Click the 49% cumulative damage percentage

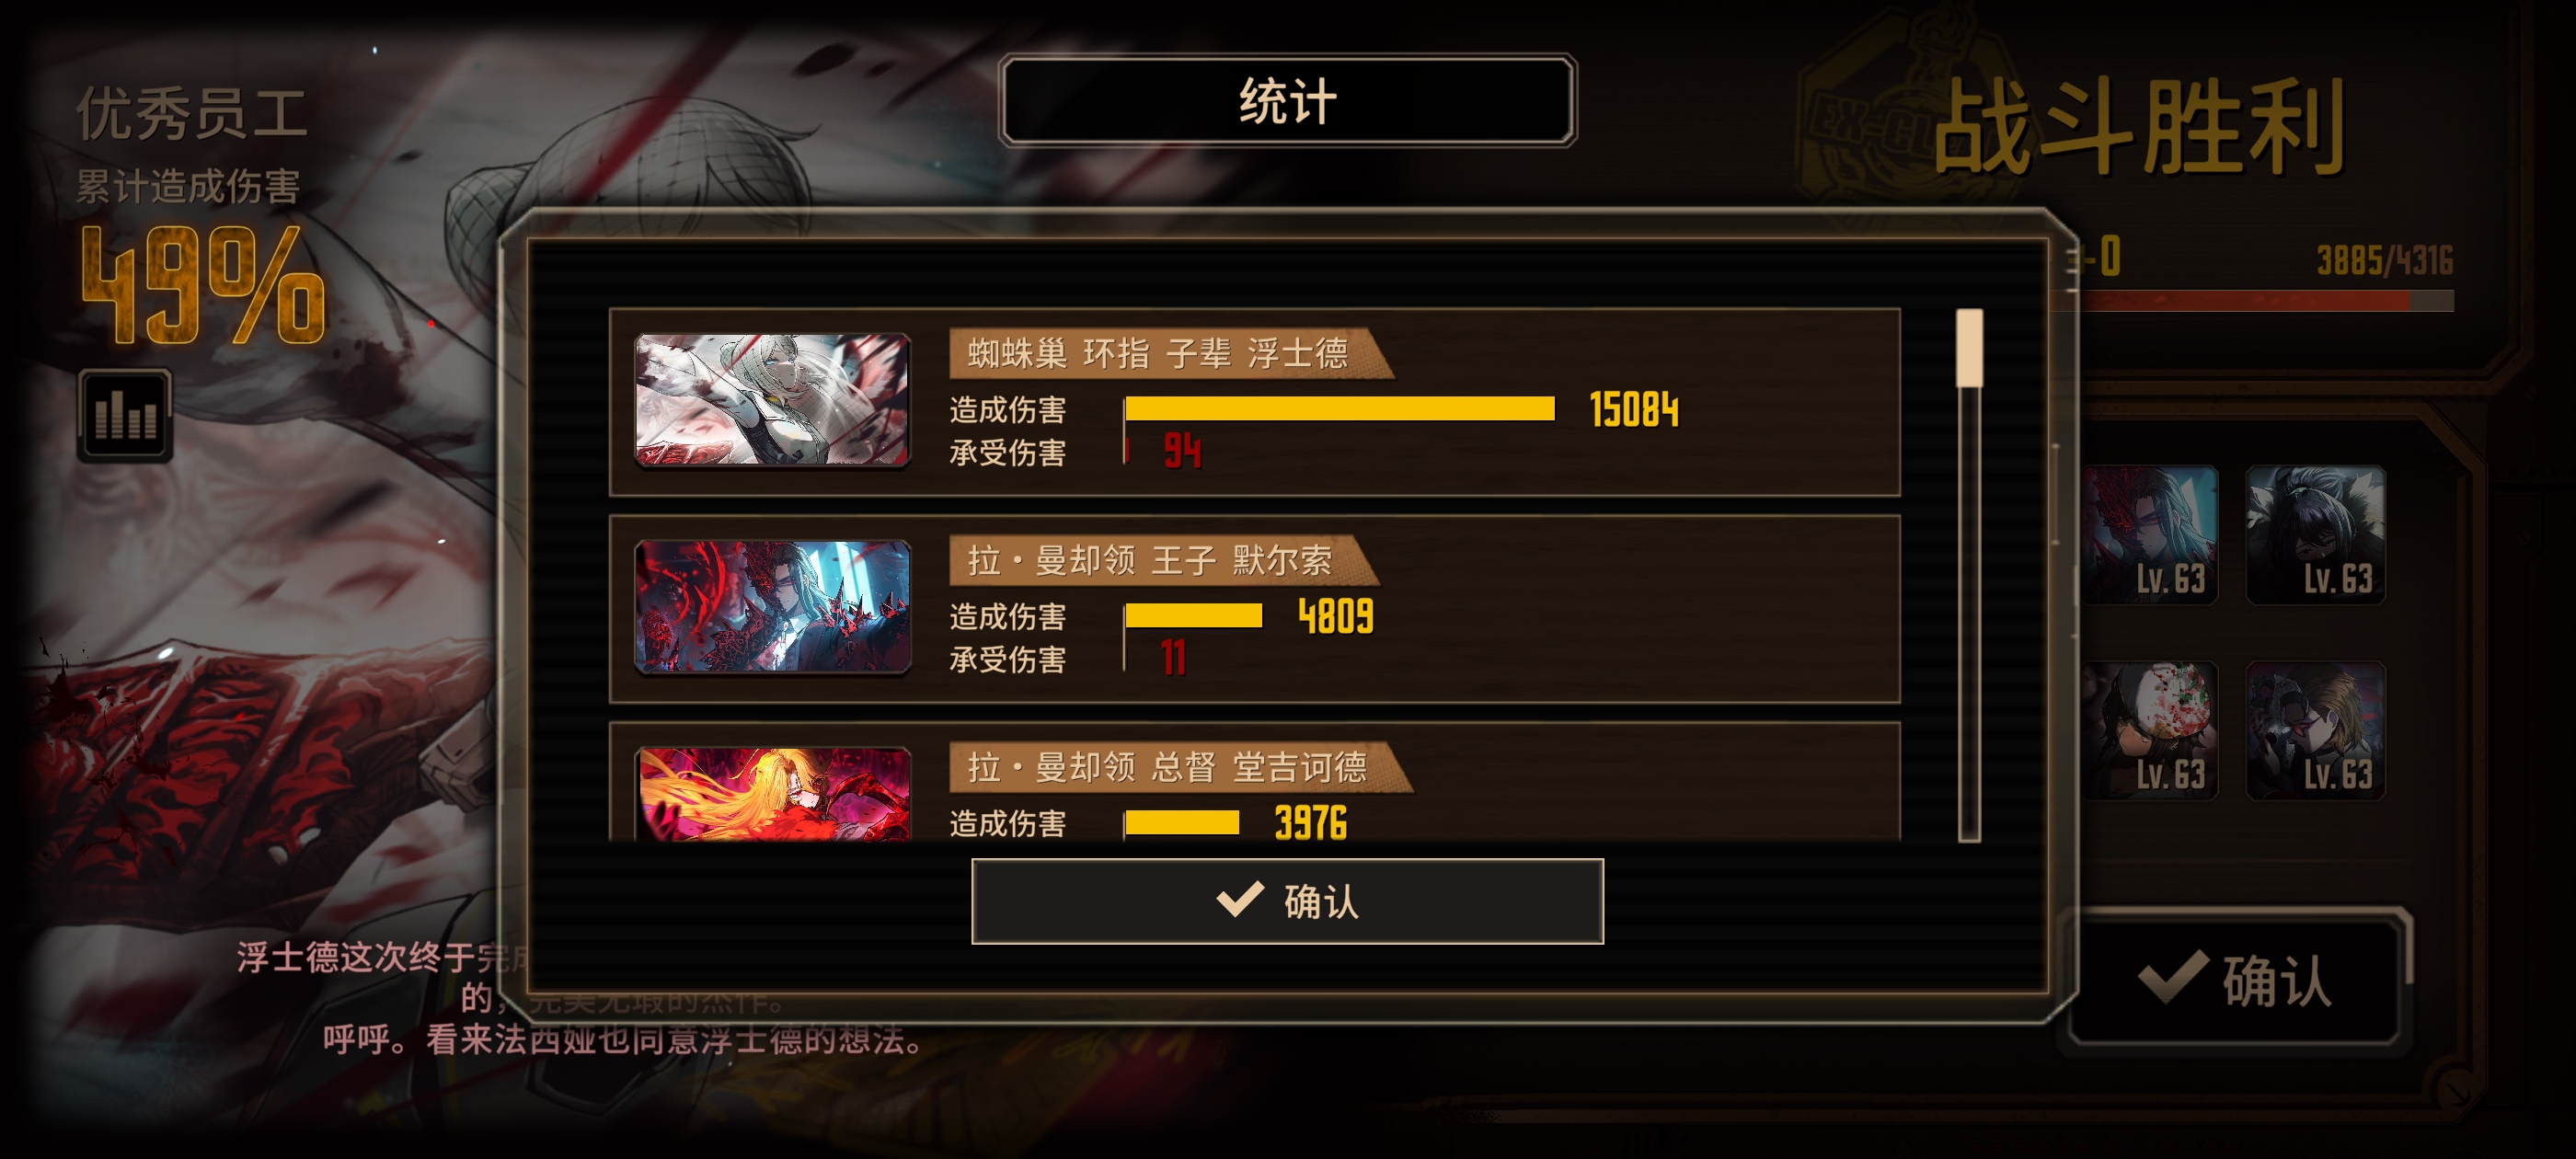tap(203, 285)
